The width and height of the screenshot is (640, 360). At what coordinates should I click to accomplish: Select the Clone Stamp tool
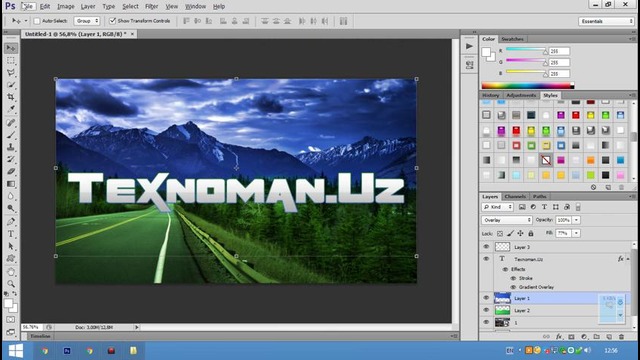11,147
